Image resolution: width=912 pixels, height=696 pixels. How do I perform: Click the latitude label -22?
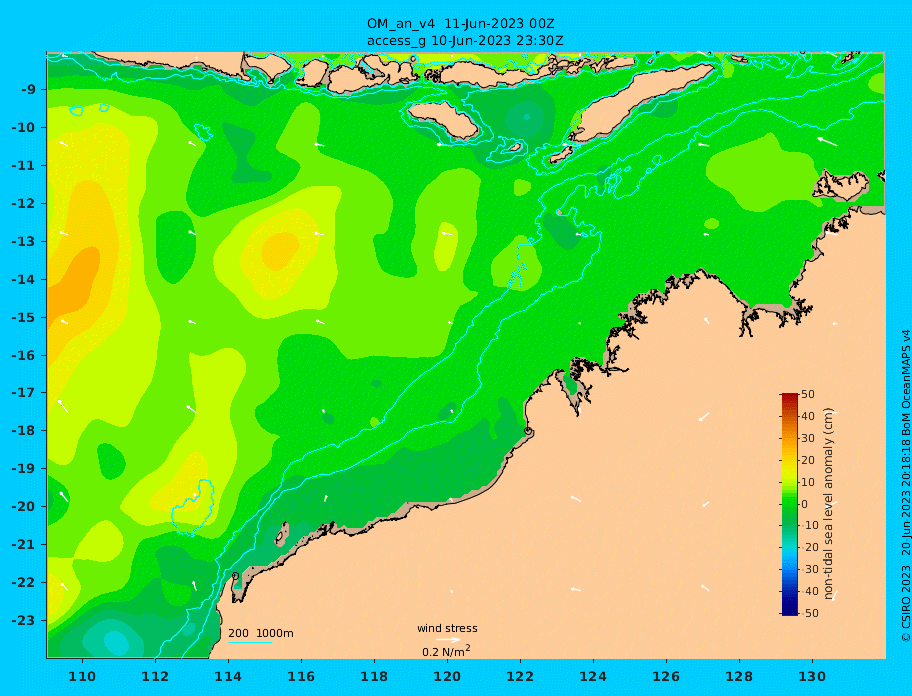click(x=24, y=583)
